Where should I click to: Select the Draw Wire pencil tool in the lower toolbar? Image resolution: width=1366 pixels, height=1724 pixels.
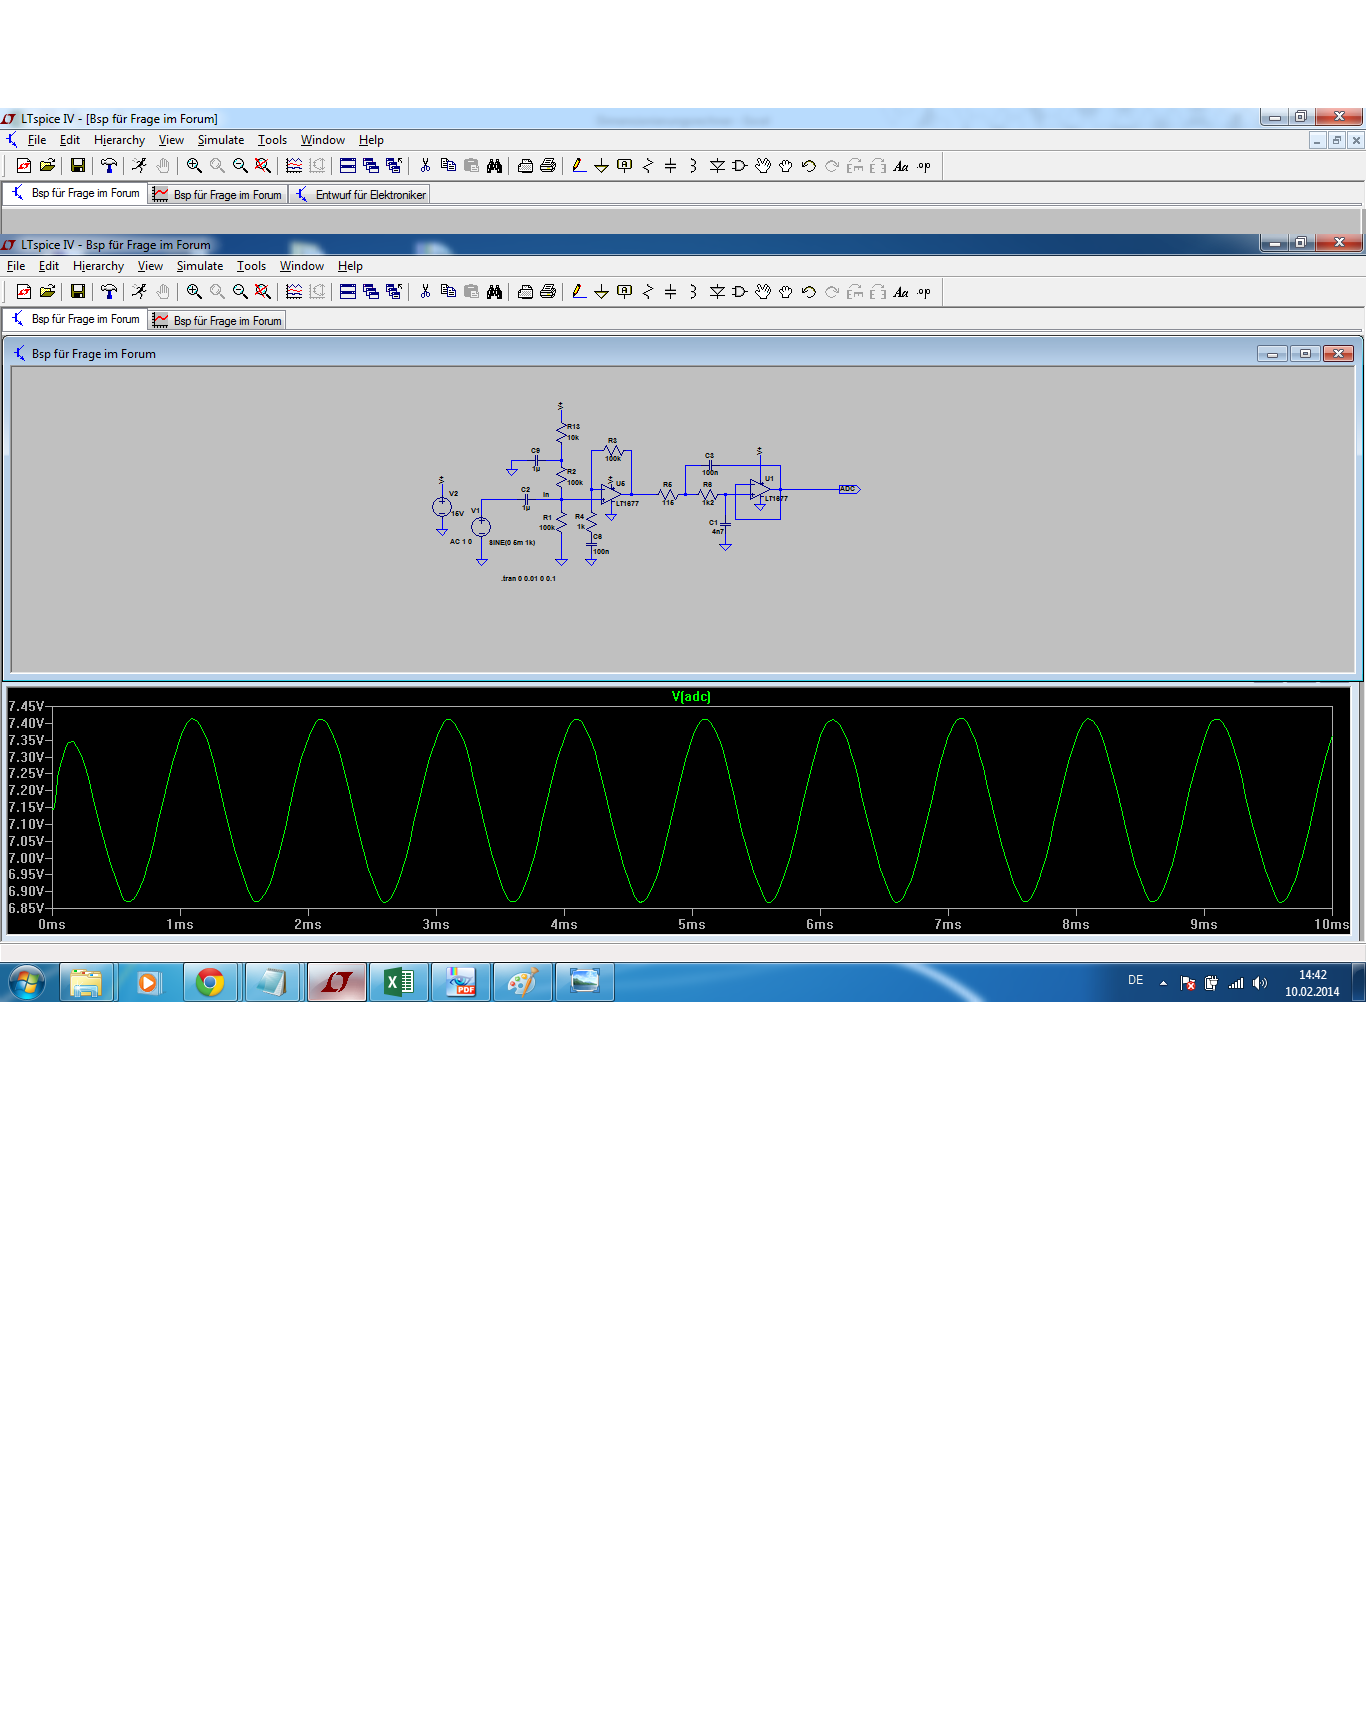(578, 292)
